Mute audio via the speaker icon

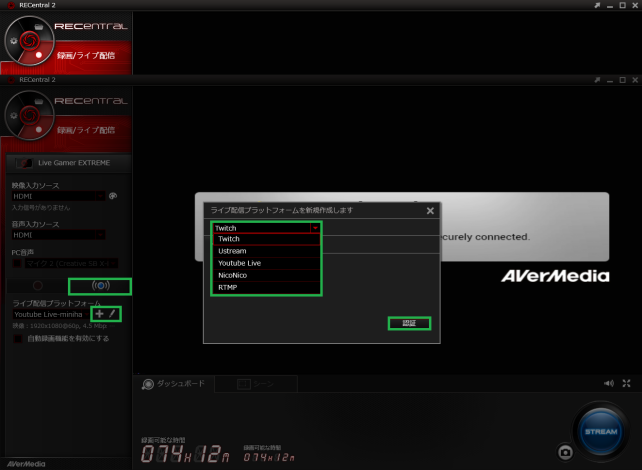[x=609, y=383]
